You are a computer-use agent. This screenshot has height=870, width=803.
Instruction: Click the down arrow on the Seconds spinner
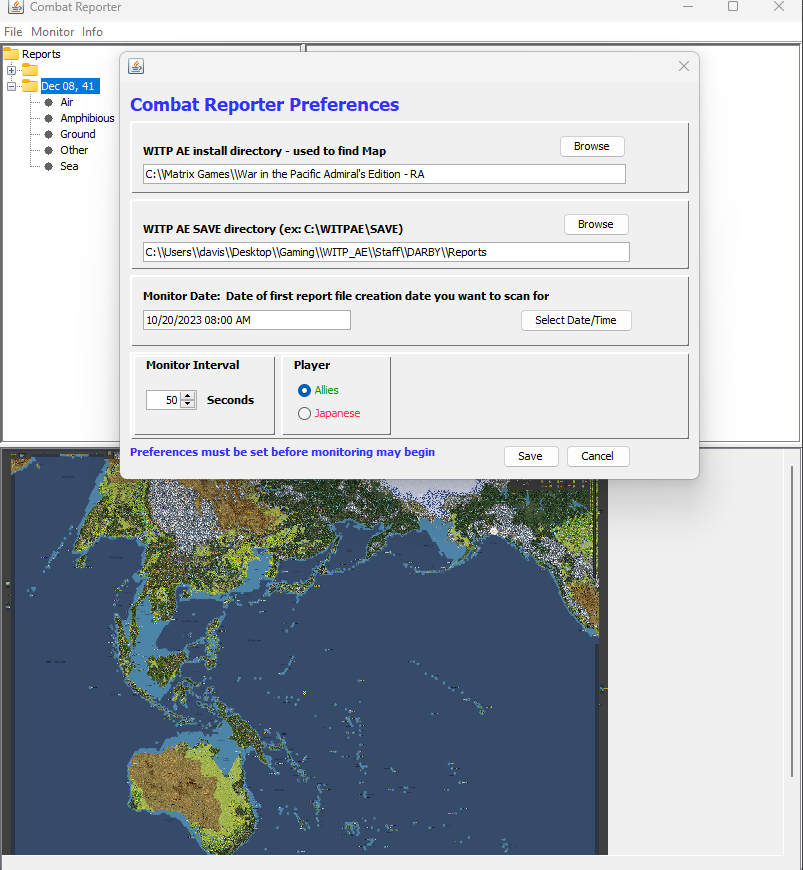[188, 404]
